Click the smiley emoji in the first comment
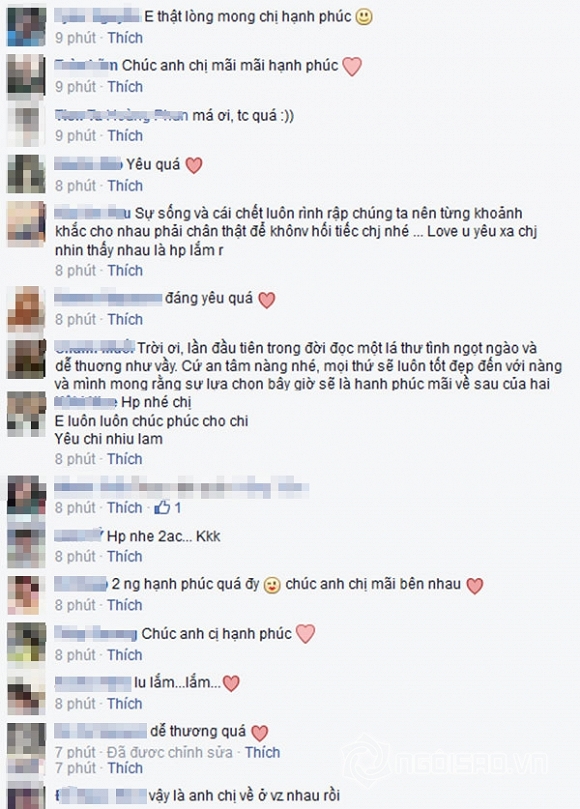The width and height of the screenshot is (580, 809). point(364,17)
